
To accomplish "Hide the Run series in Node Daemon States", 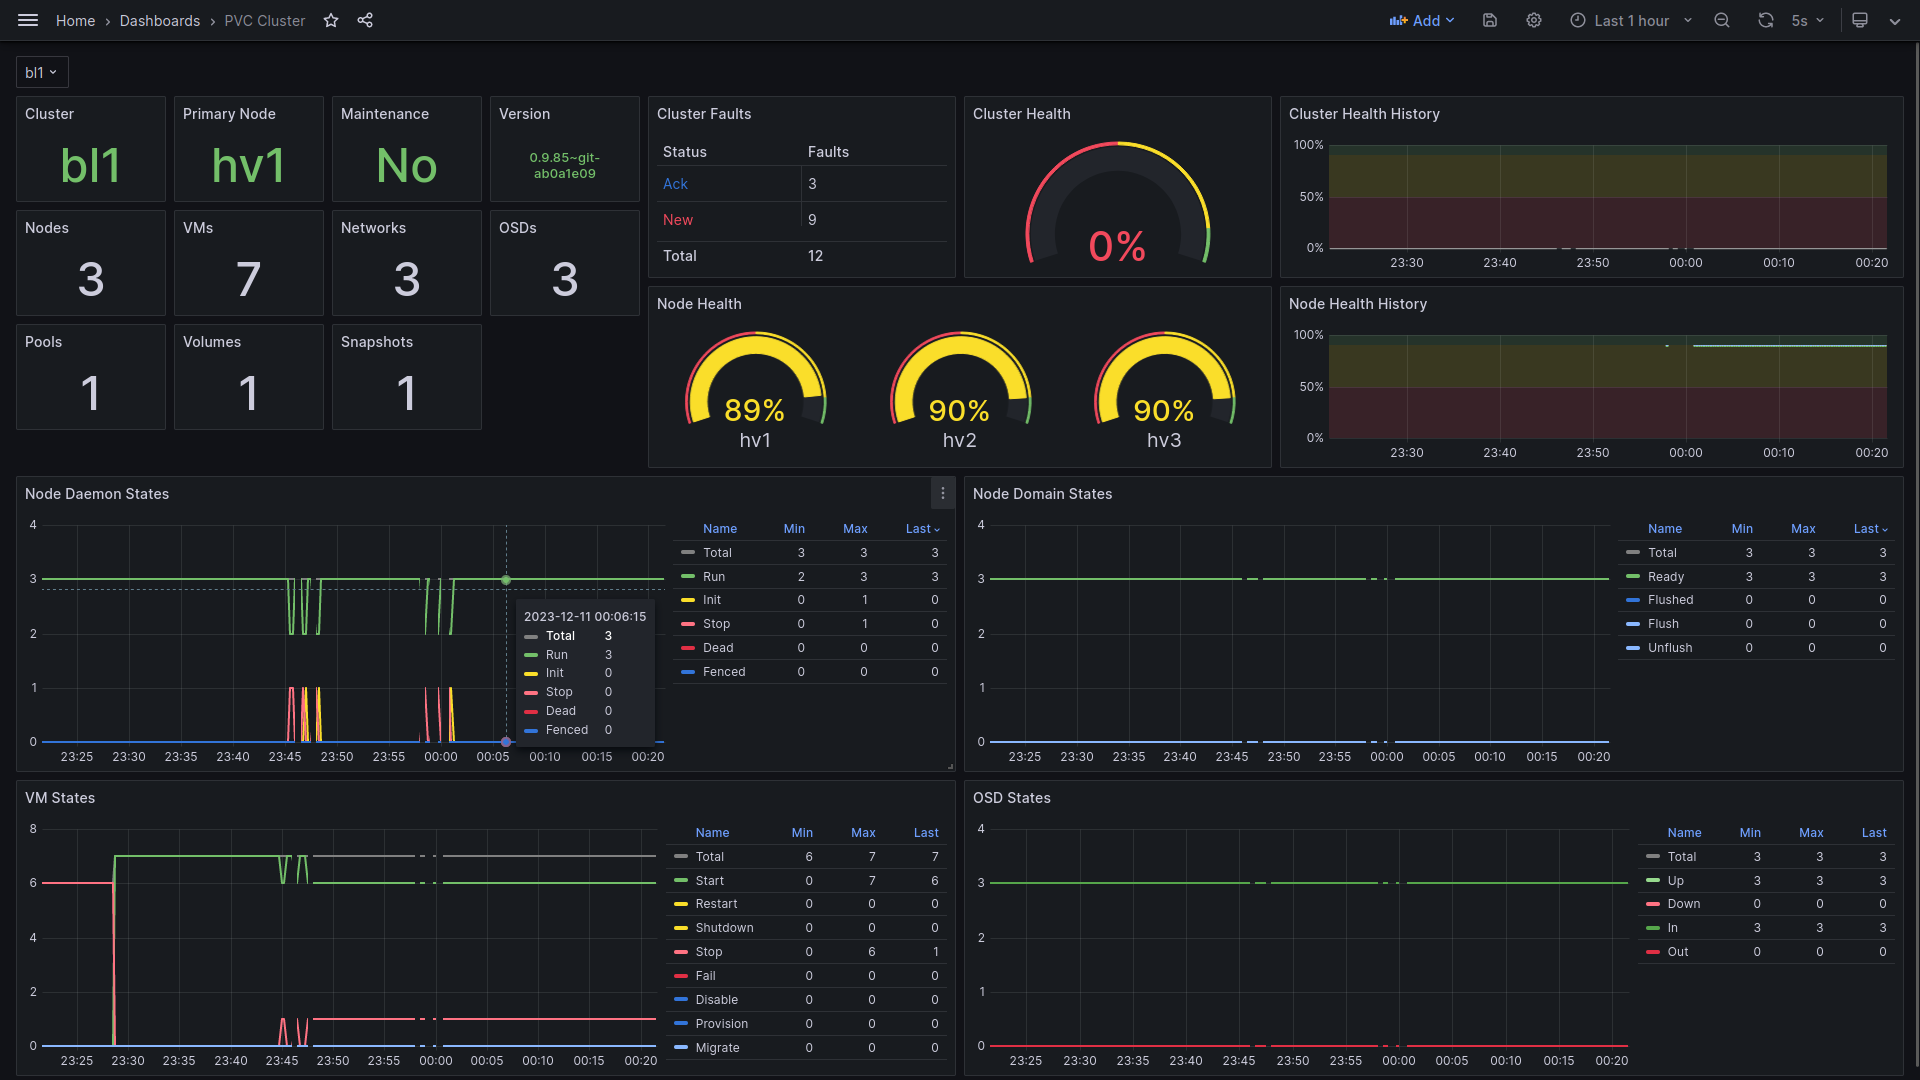I will click(714, 577).
